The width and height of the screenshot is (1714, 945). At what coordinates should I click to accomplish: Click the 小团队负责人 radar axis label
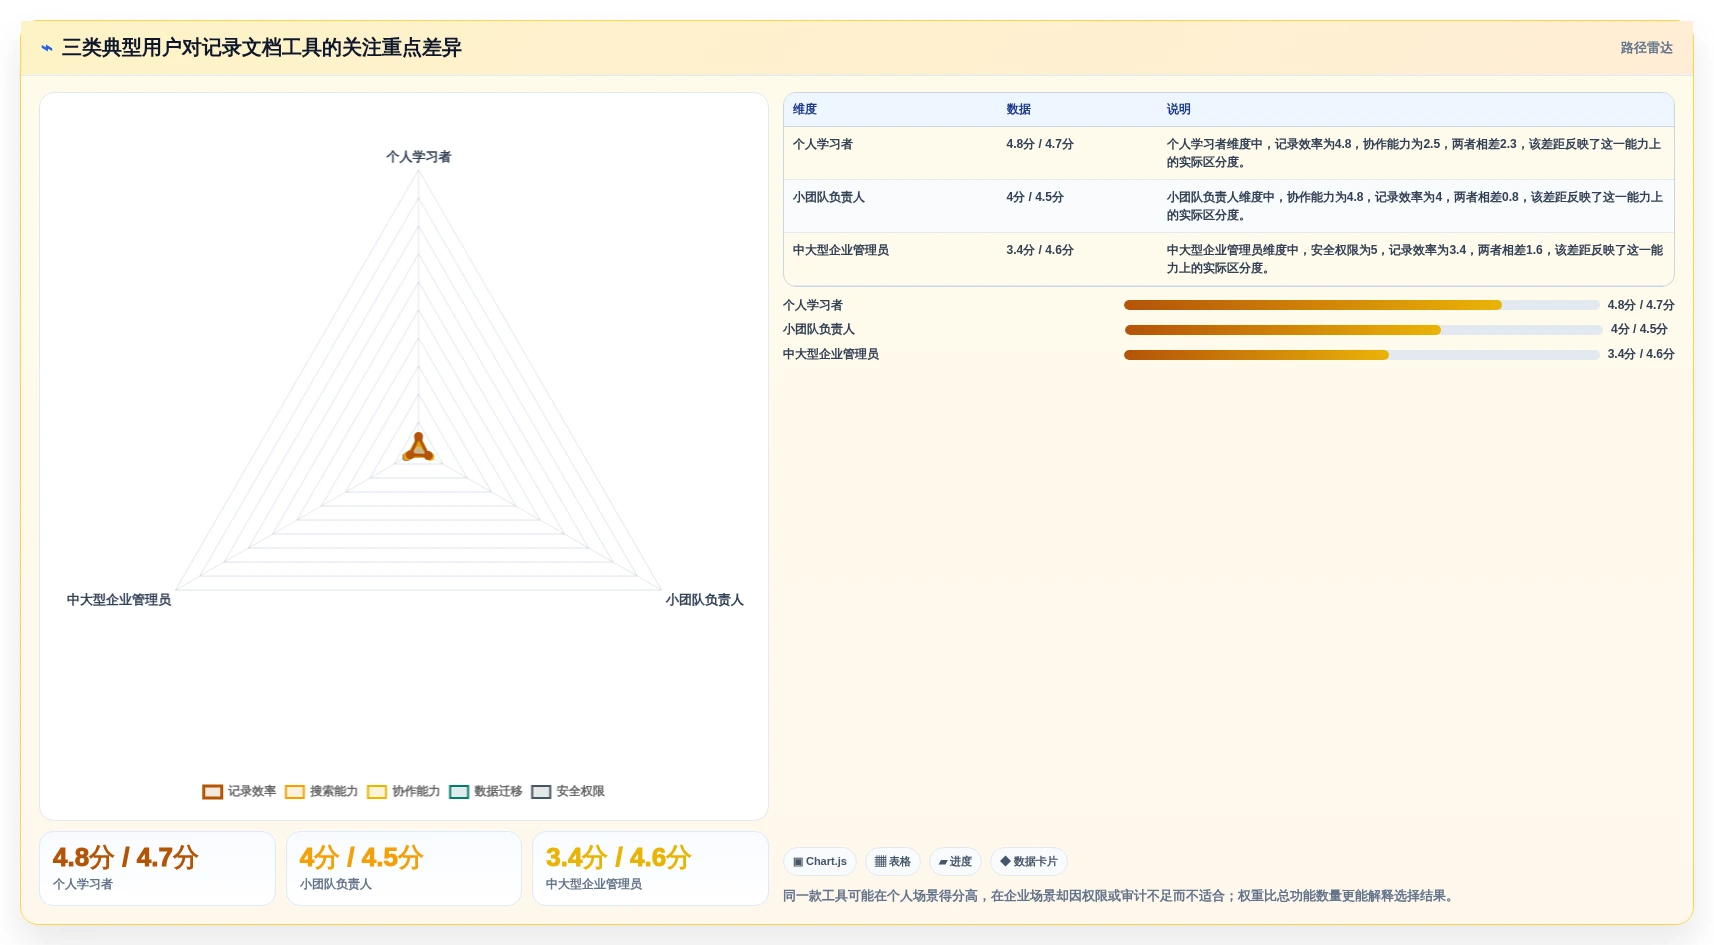[705, 600]
